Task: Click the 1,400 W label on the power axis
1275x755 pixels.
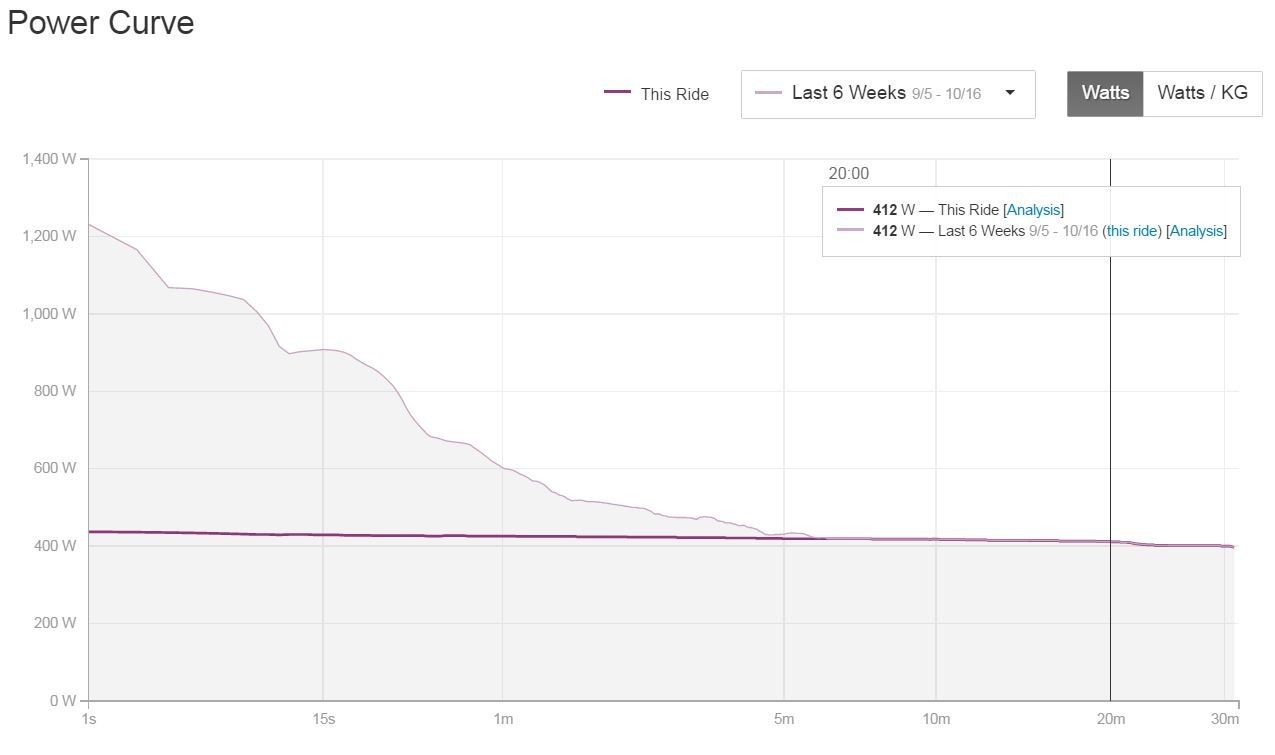Action: [49, 159]
